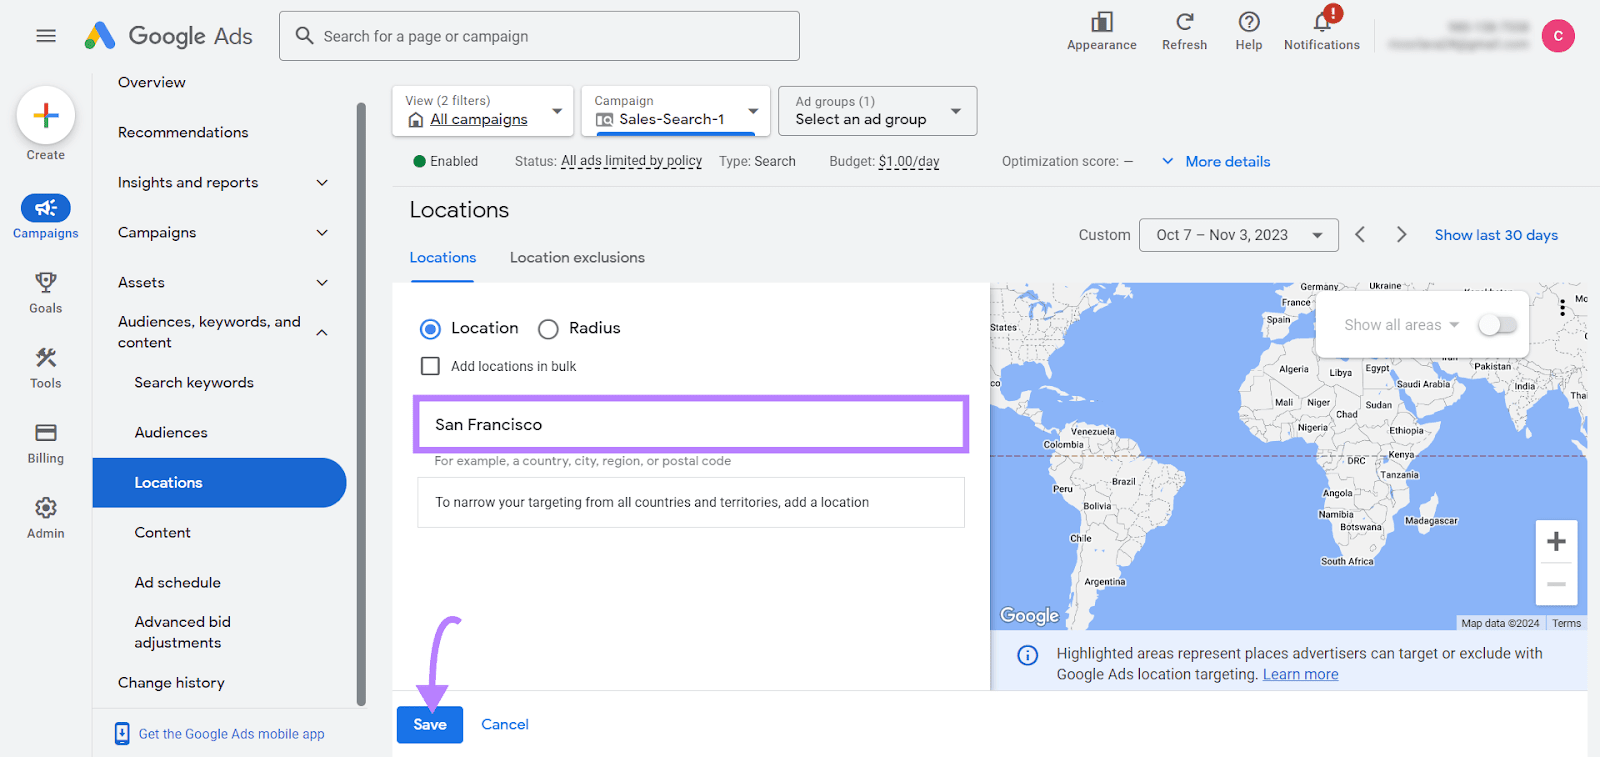Viewport: 1600px width, 757px height.
Task: Select Ad schedule in the side menu
Action: tap(178, 582)
